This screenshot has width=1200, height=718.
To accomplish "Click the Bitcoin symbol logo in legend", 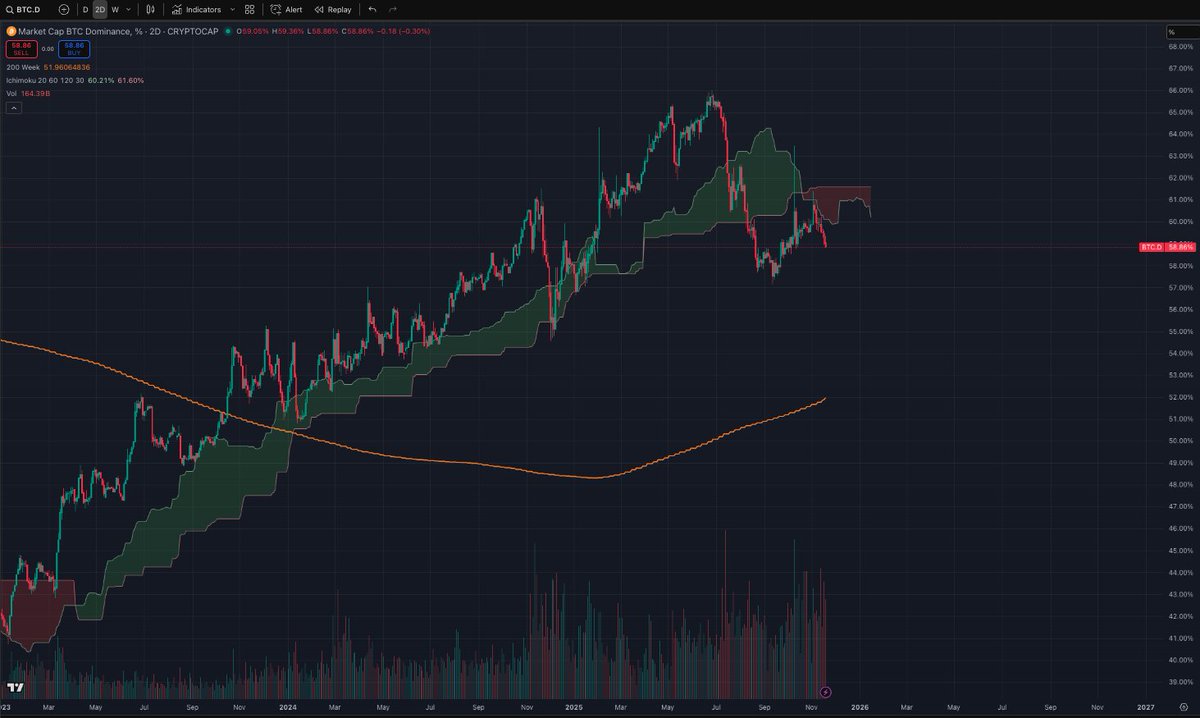I will coord(11,32).
